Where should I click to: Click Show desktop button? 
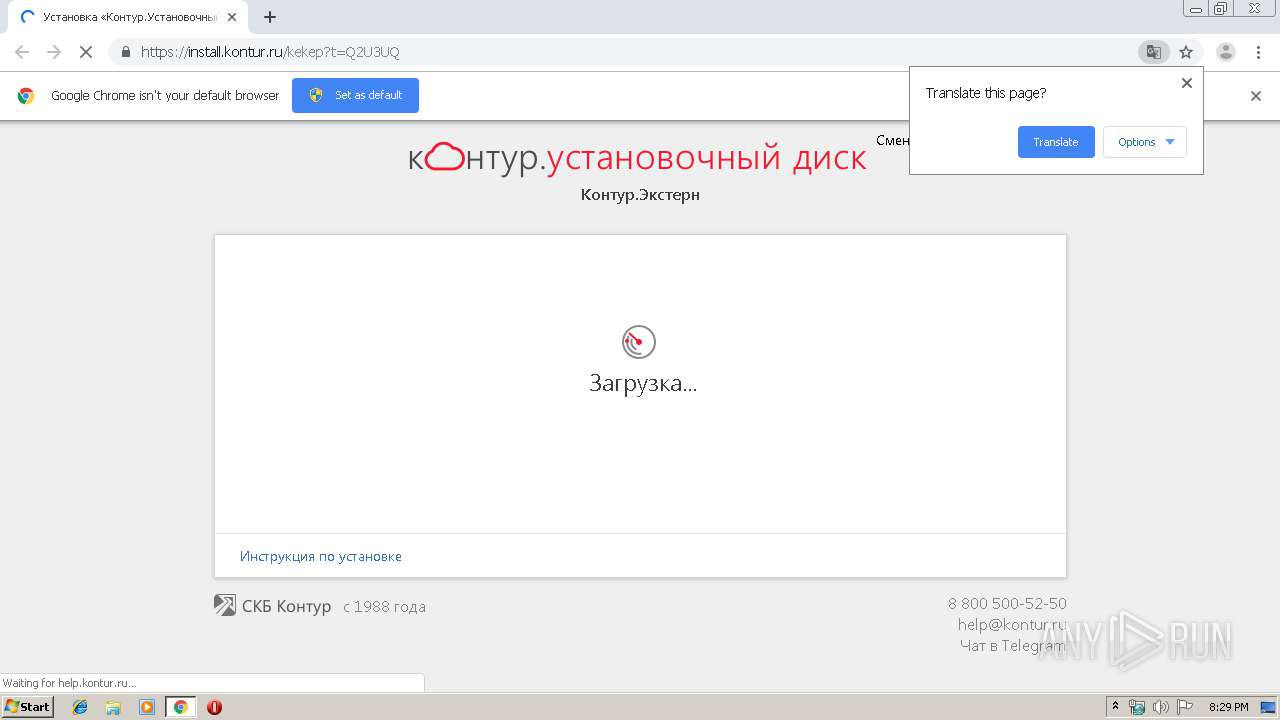point(1269,707)
